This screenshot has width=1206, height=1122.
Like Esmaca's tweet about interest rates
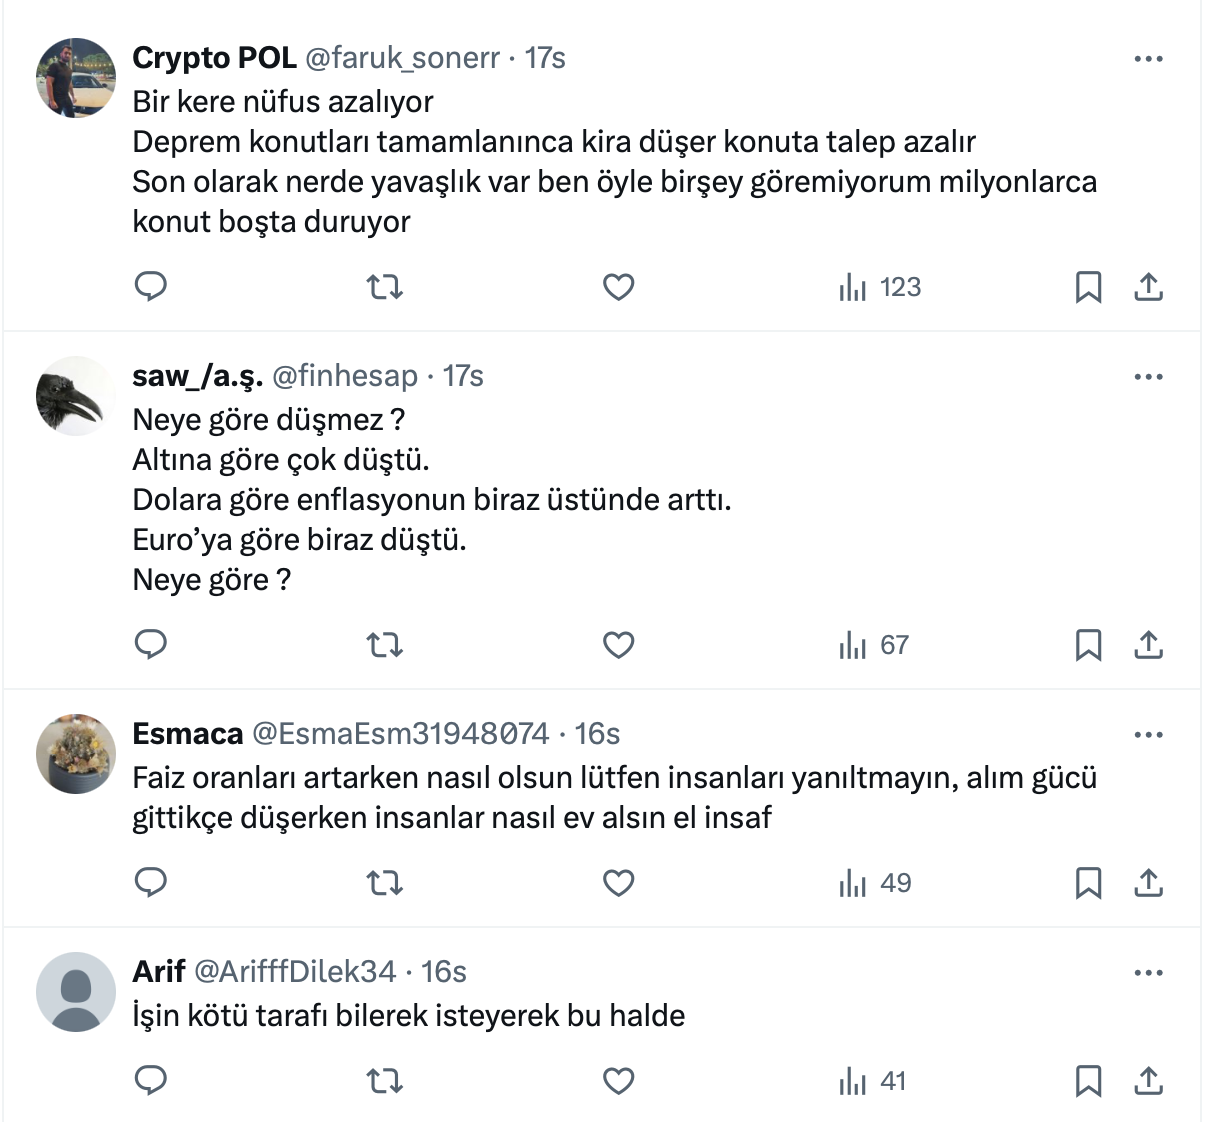pos(618,884)
